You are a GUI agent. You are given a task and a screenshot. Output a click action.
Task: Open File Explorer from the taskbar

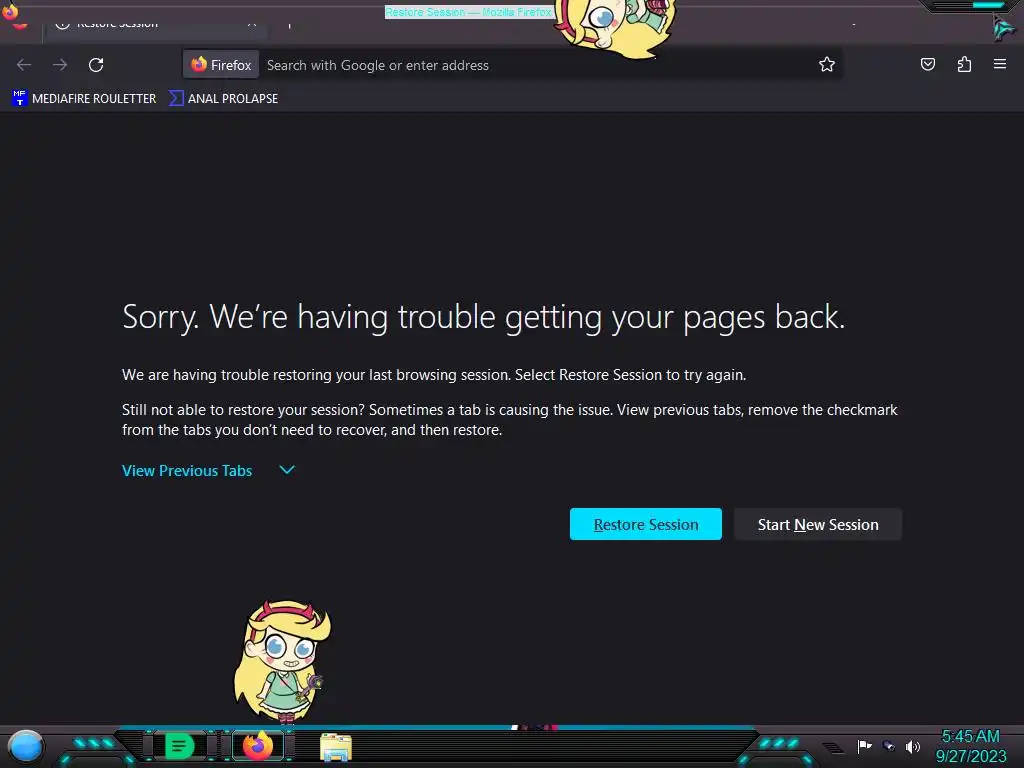click(336, 747)
